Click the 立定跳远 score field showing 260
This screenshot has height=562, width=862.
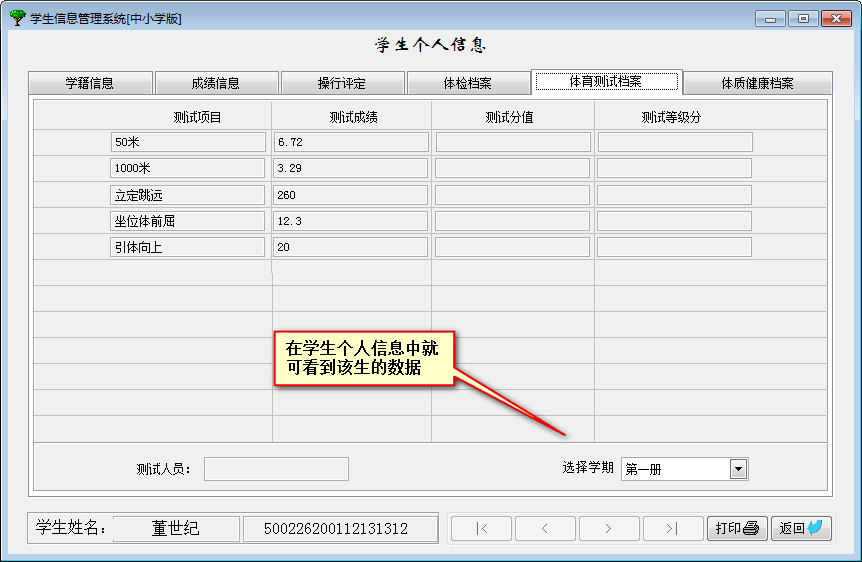point(350,194)
